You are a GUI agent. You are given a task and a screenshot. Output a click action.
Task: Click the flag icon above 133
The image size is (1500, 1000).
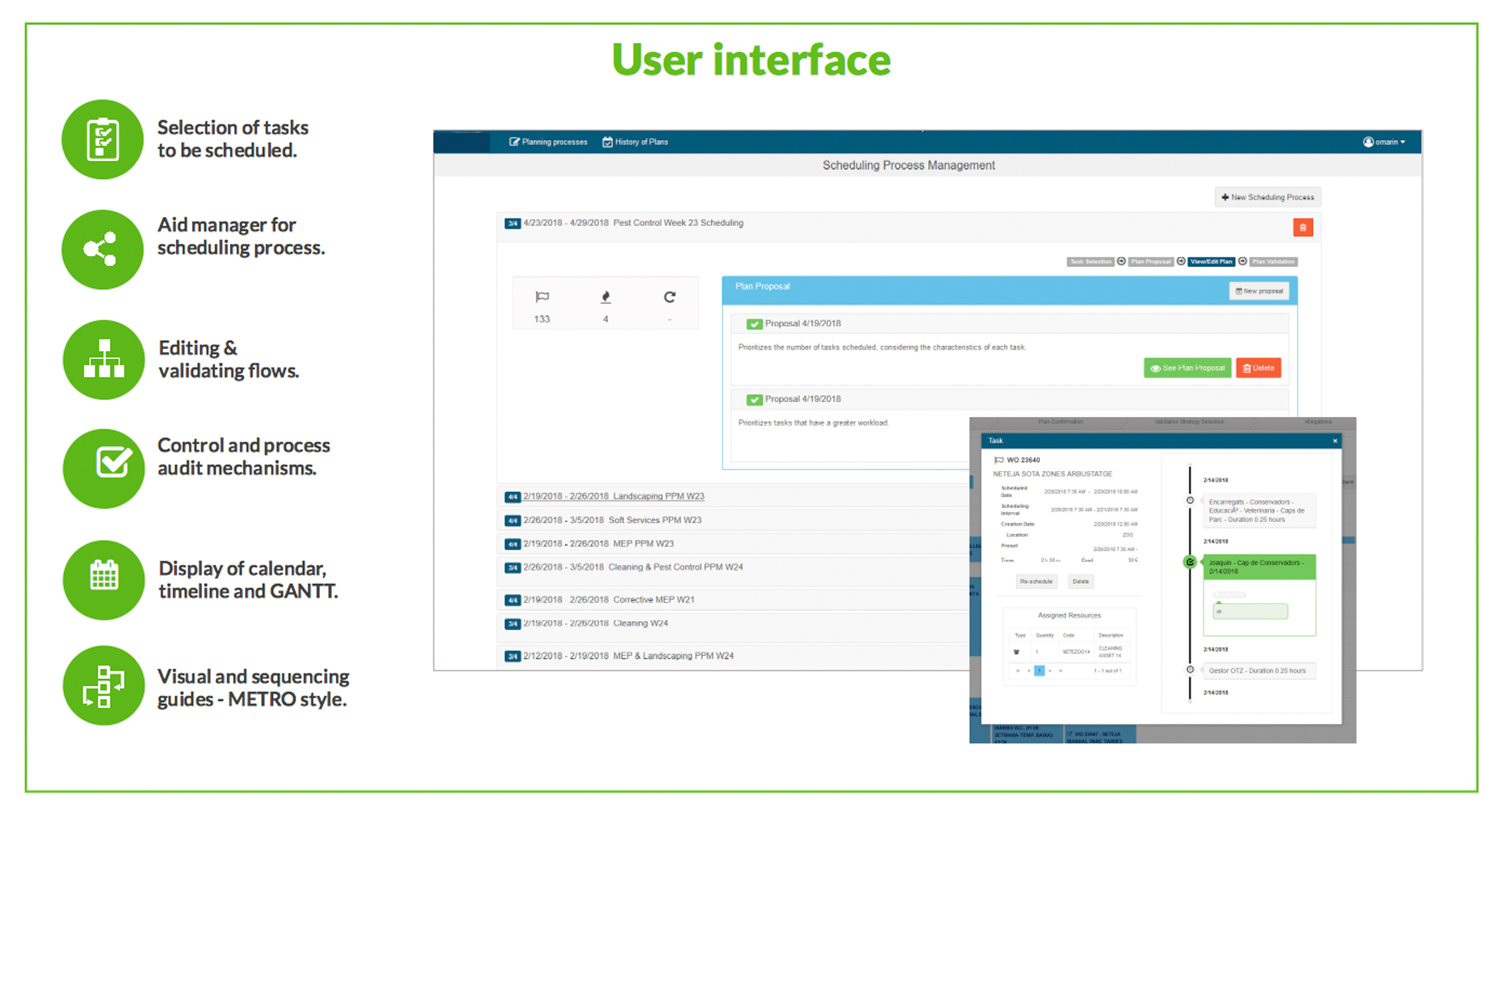point(542,297)
